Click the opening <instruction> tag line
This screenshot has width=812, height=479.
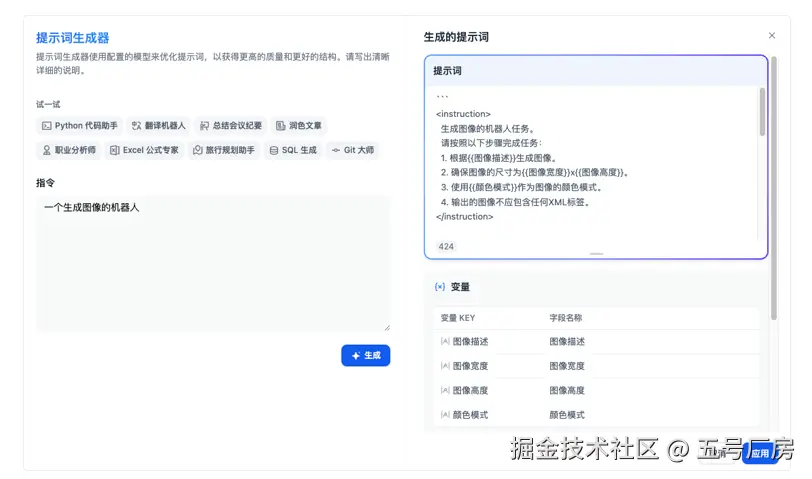tap(463, 114)
